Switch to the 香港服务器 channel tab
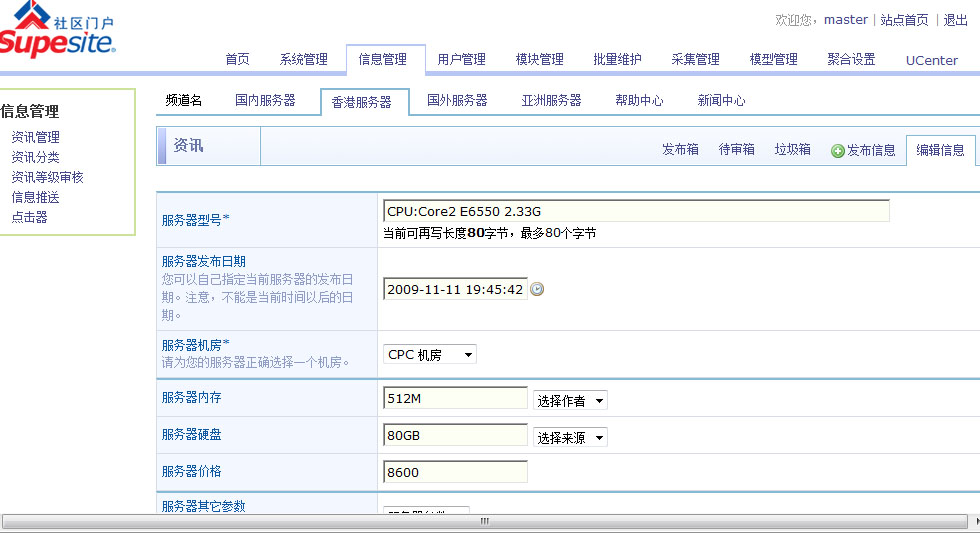 (x=362, y=102)
